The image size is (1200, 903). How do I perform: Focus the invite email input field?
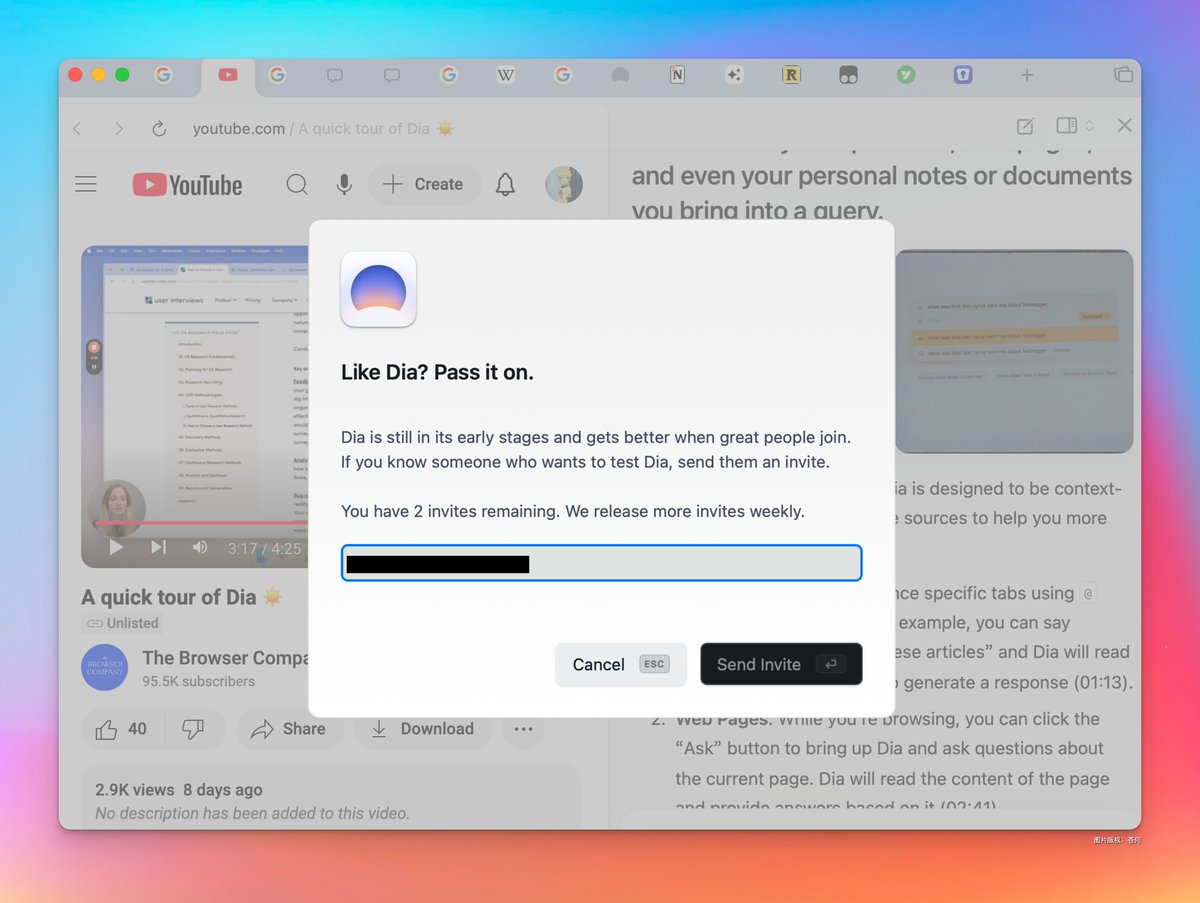pyautogui.click(x=601, y=563)
